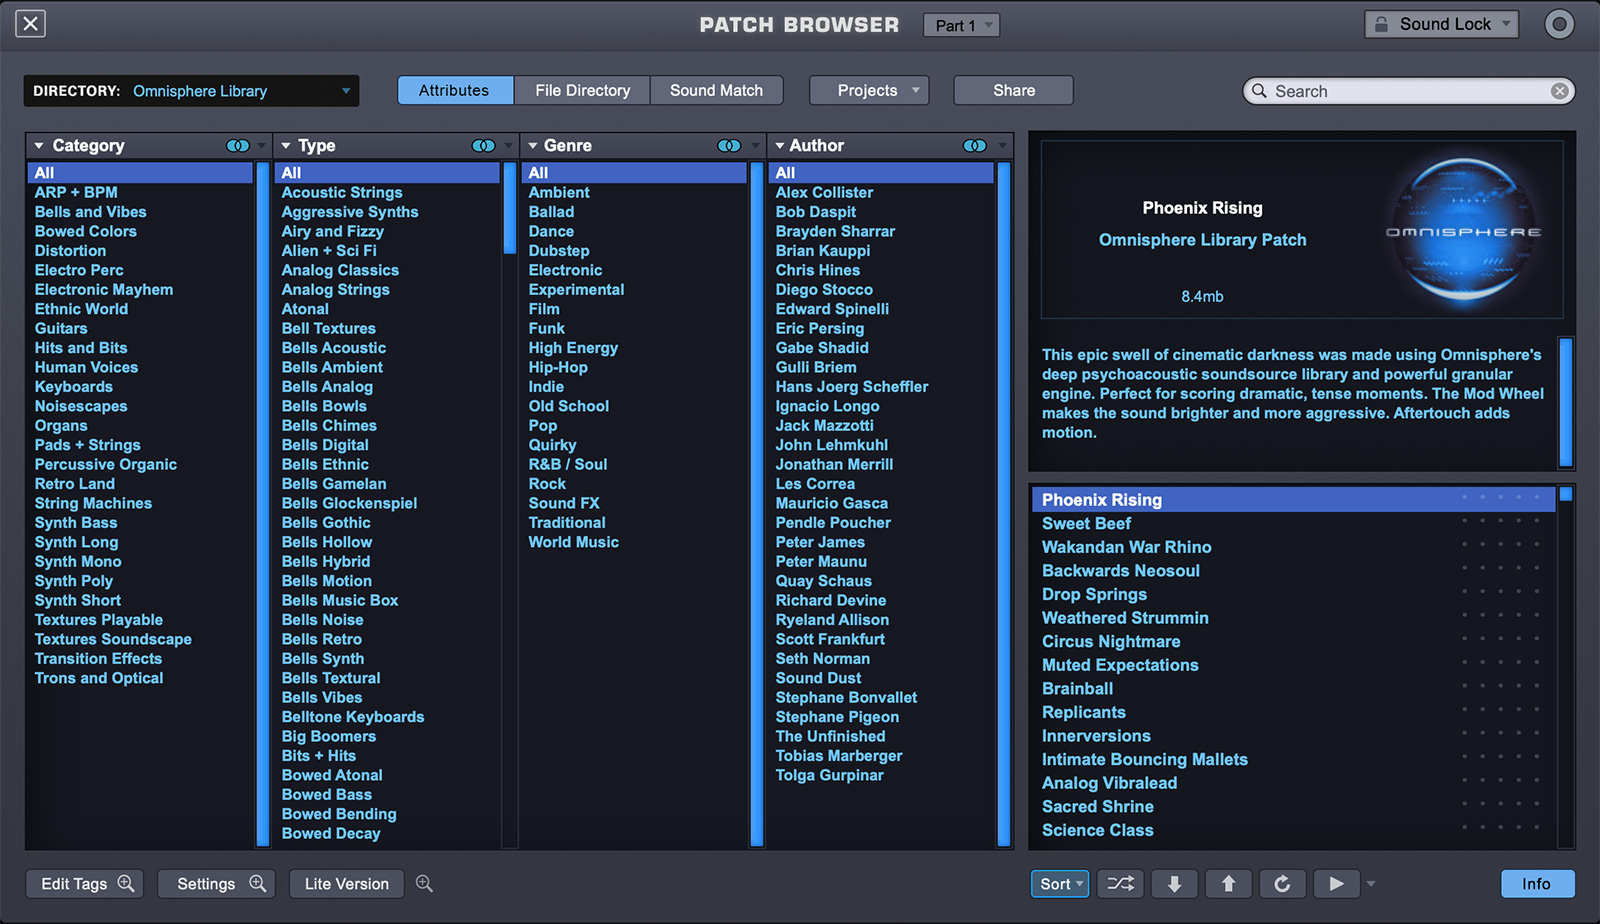Viewport: 1600px width, 924px height.
Task: Click the Info button
Action: (1537, 883)
